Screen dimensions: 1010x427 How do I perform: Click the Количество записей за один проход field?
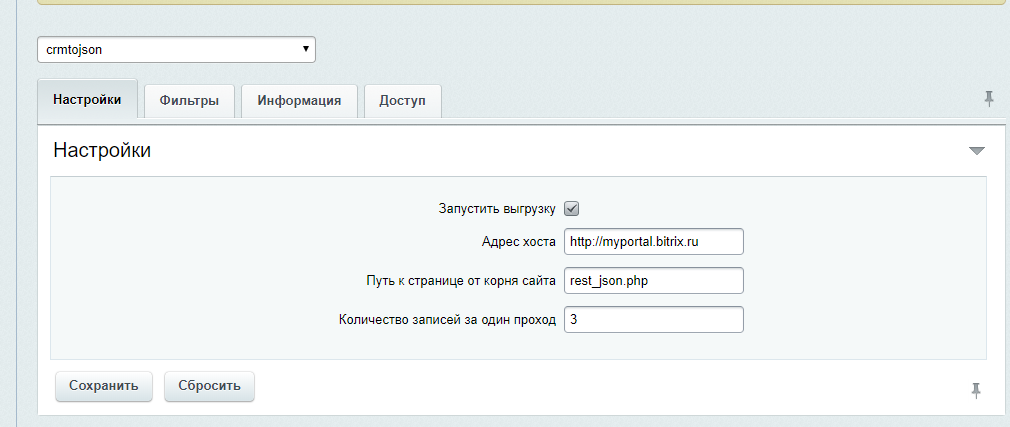point(654,319)
